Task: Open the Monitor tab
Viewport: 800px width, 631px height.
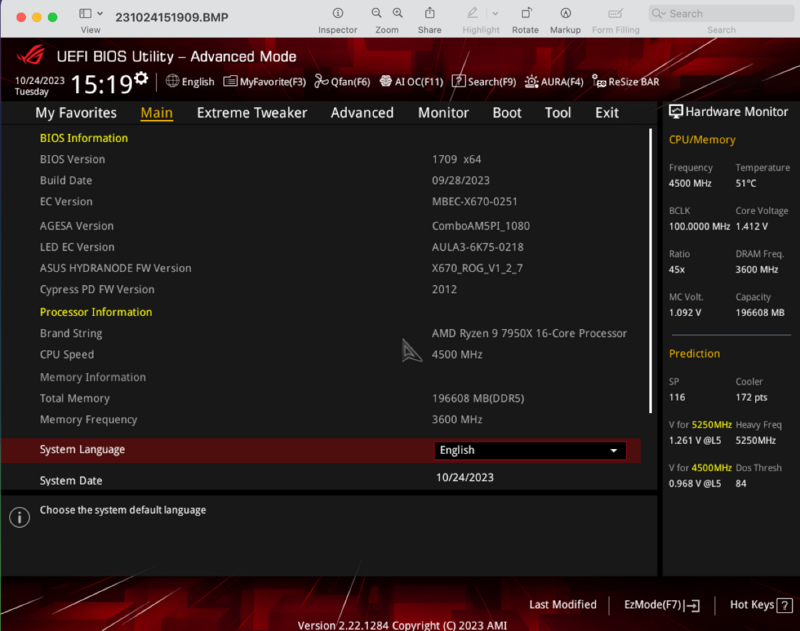Action: pyautogui.click(x=443, y=113)
